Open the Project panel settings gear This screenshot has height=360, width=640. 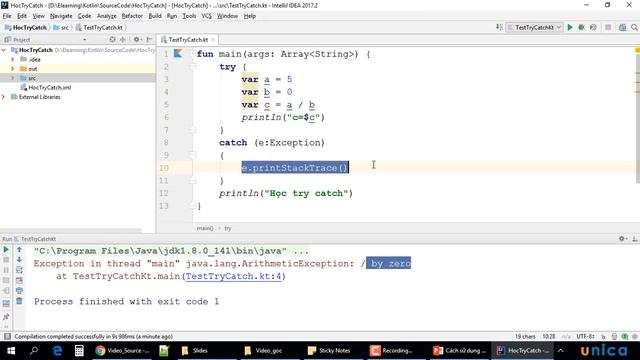[x=137, y=40]
